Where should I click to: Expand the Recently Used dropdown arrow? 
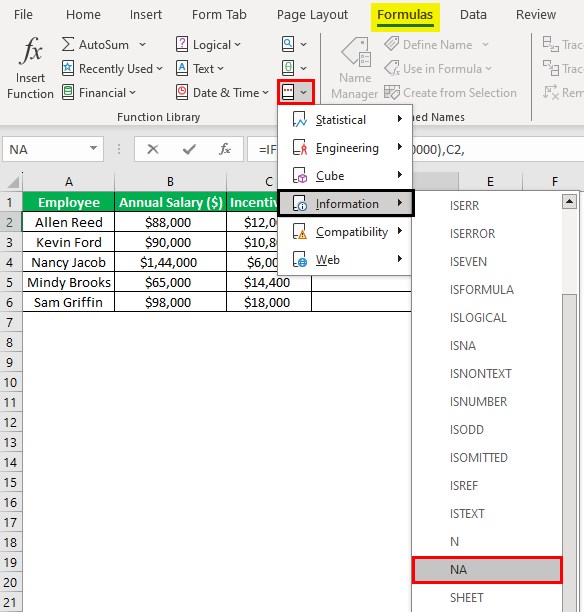click(x=159, y=69)
